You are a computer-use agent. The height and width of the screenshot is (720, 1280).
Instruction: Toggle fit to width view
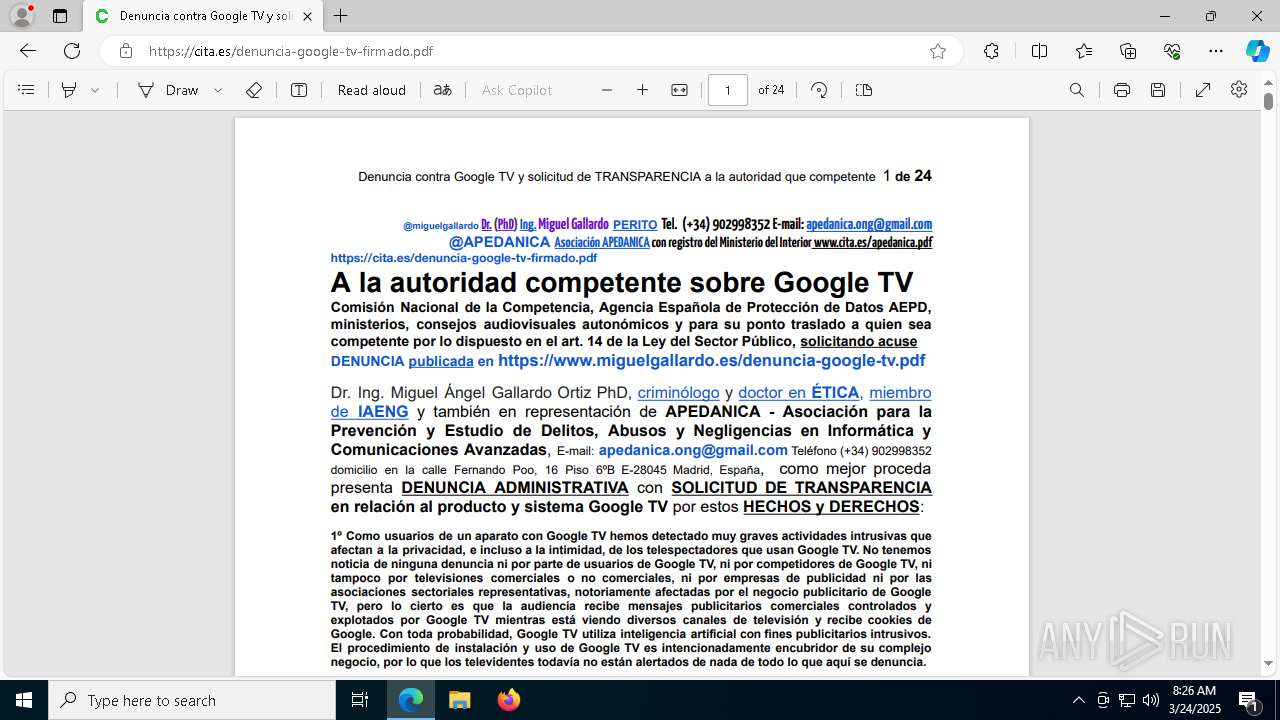tap(679, 90)
